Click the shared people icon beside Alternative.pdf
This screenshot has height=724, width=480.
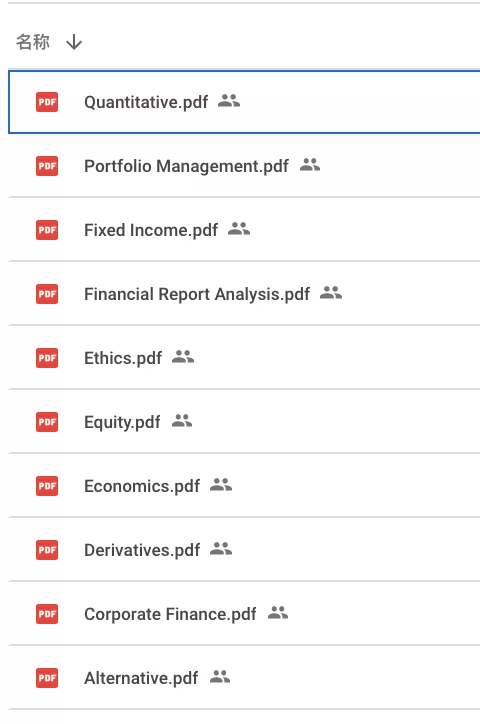220,677
